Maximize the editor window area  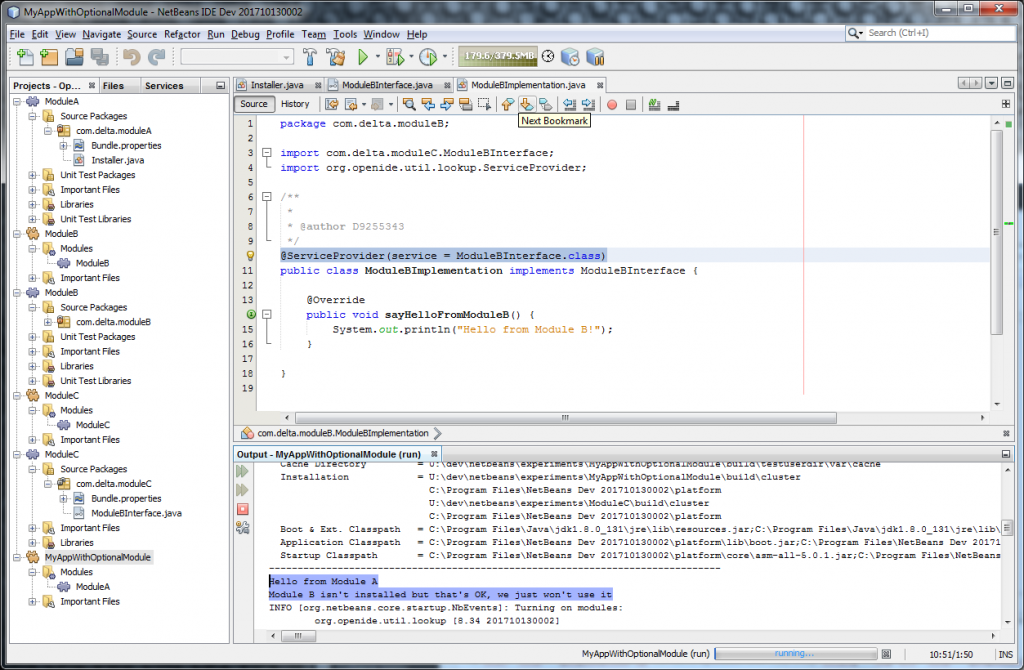(x=1007, y=83)
